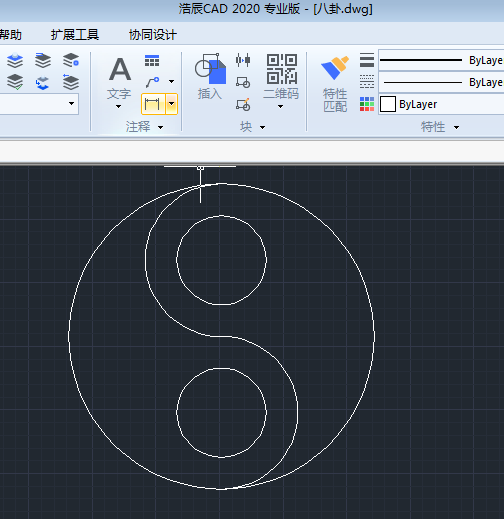Click the linear dimension tool icon
This screenshot has height=519, width=504.
[153, 104]
